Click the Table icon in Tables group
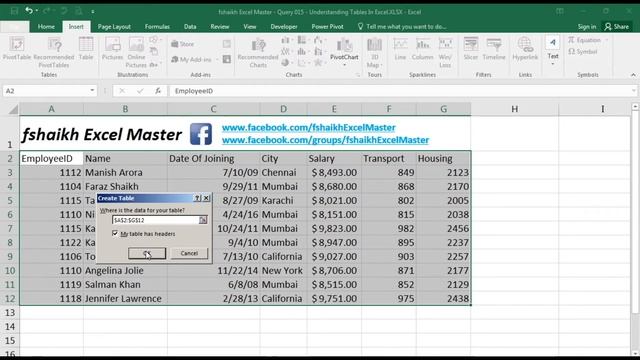 [86, 49]
